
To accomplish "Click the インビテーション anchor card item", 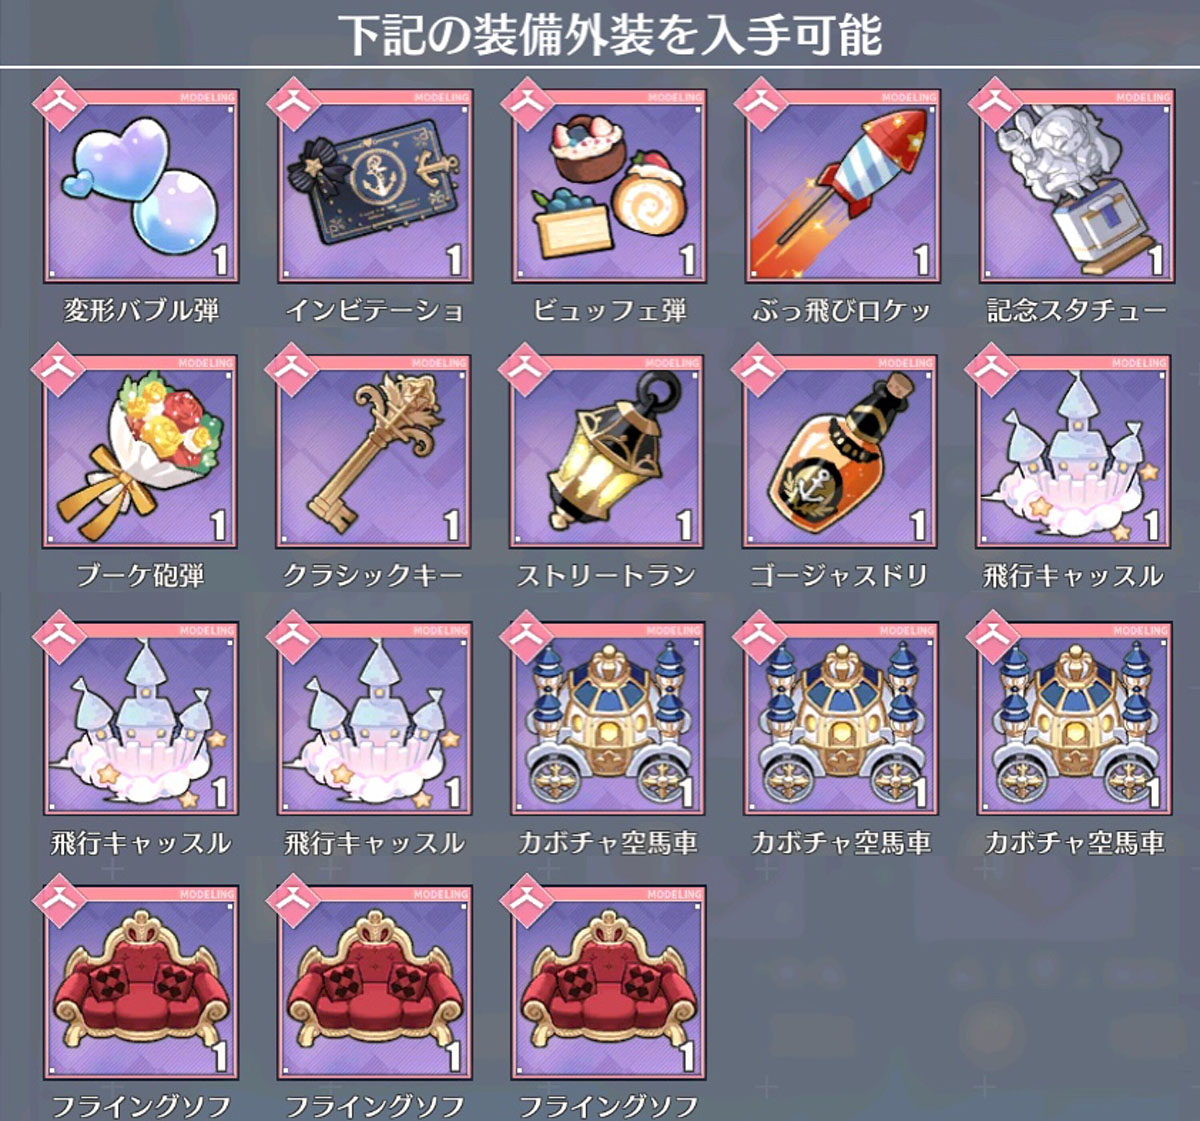I will 374,186.
